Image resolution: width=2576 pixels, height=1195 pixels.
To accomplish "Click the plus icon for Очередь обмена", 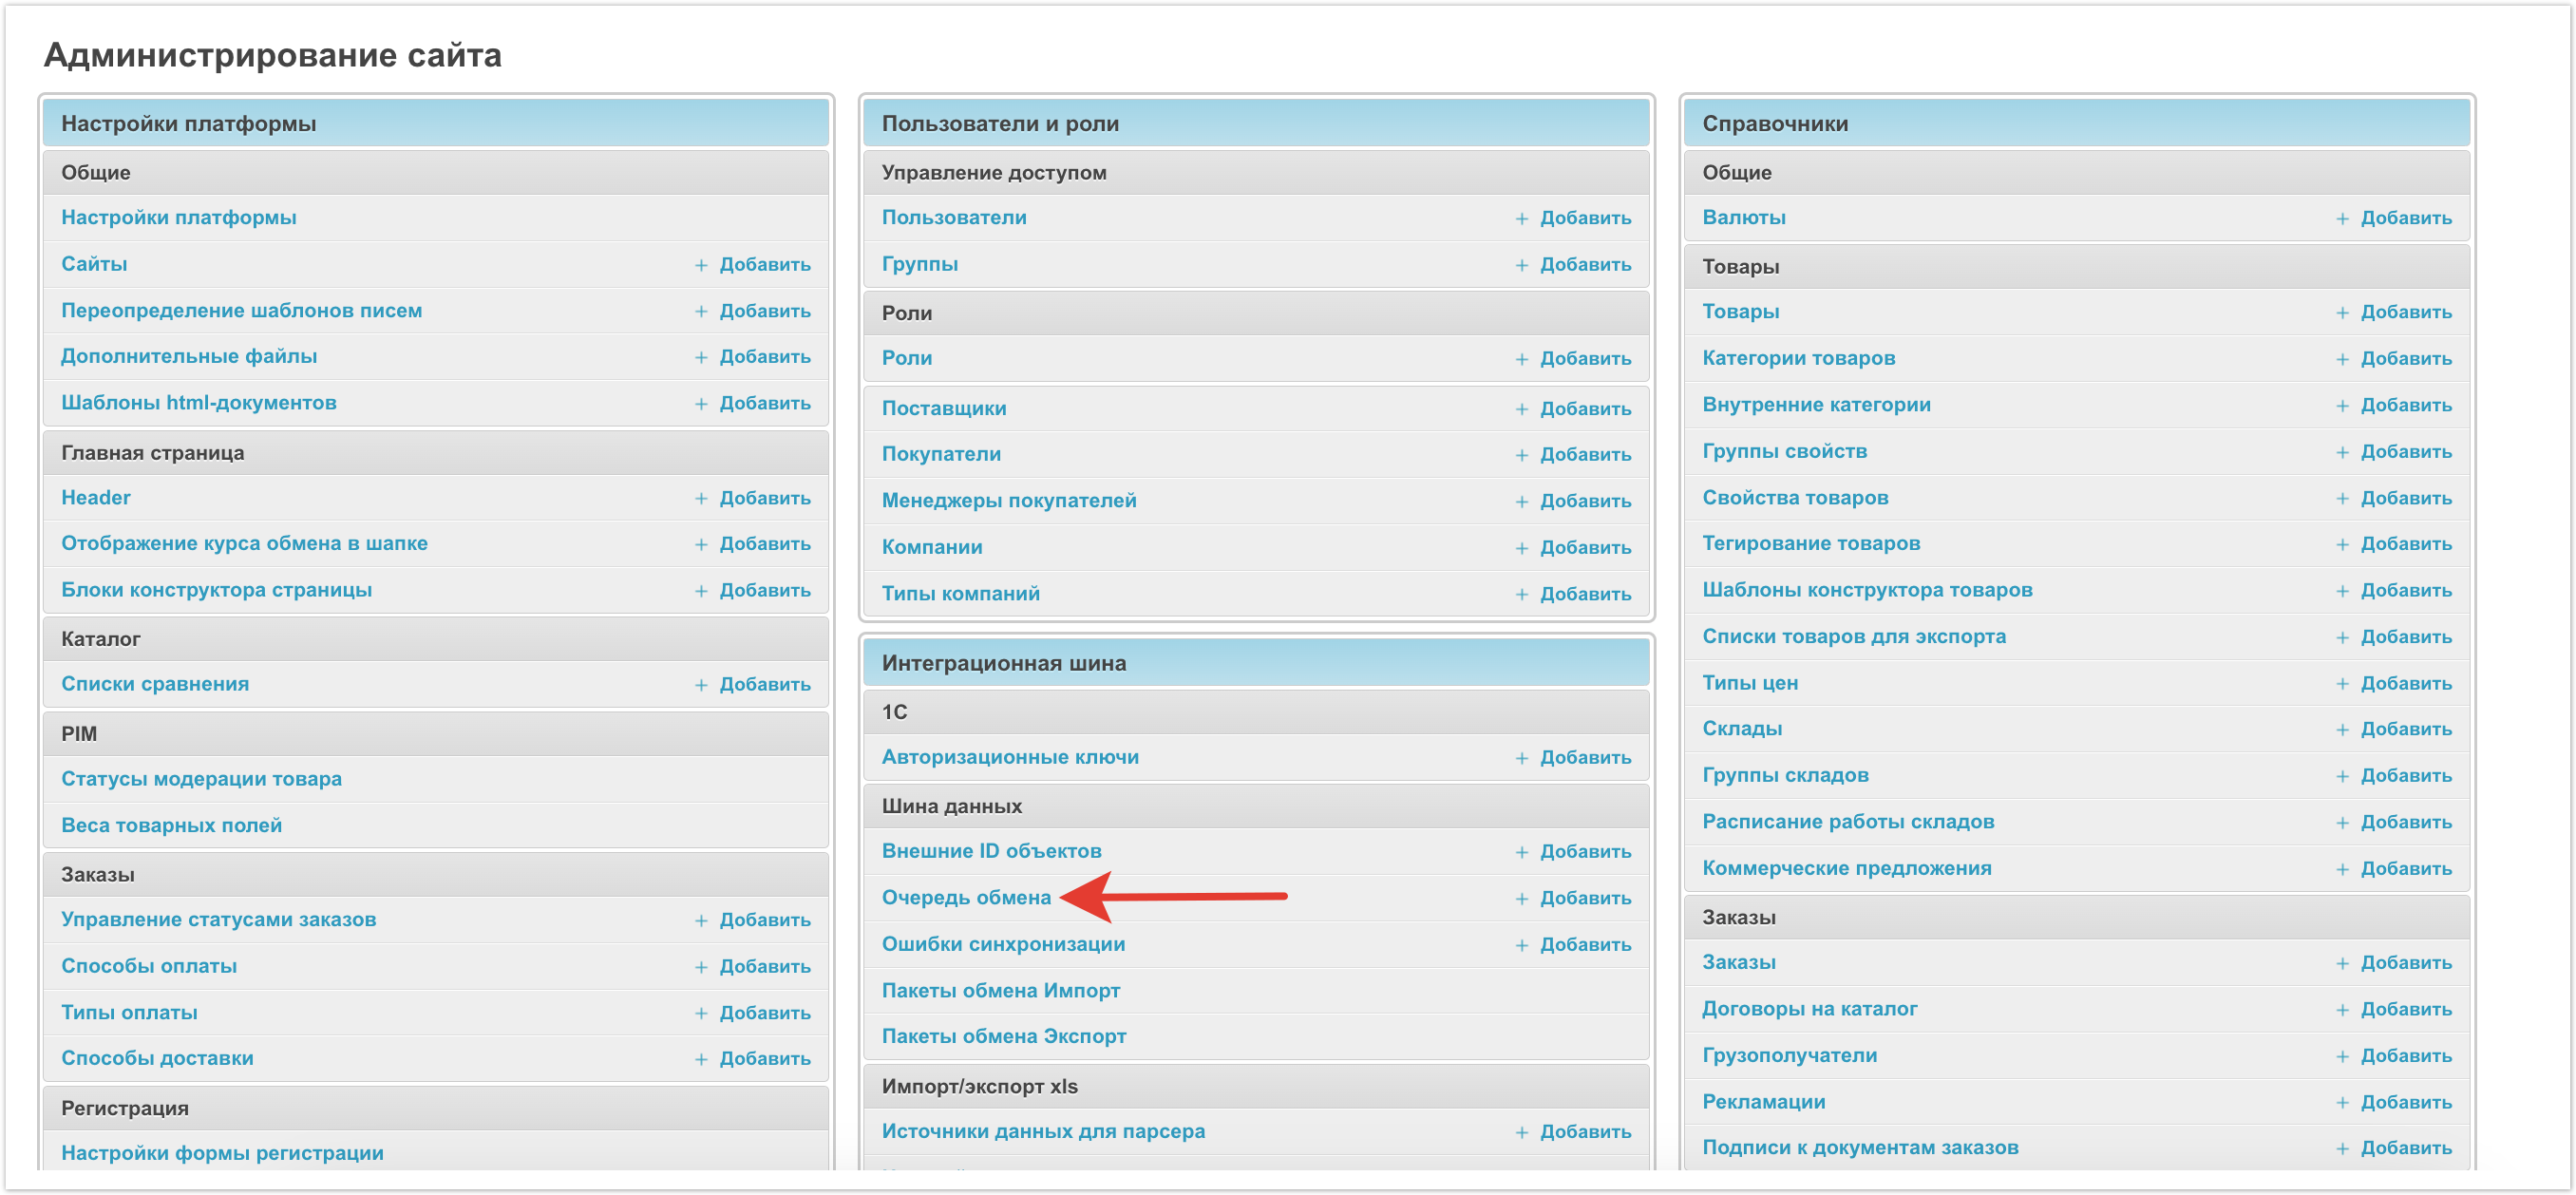I will point(1521,899).
